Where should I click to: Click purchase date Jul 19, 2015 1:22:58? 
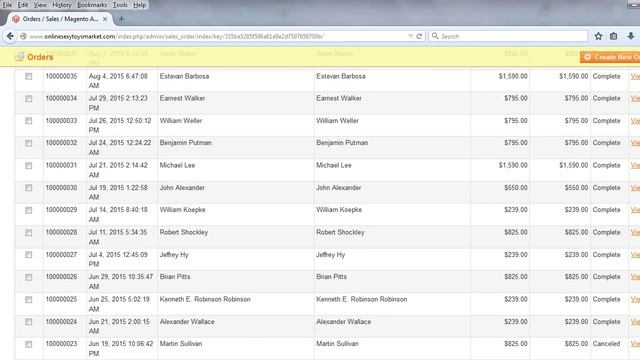pos(118,192)
